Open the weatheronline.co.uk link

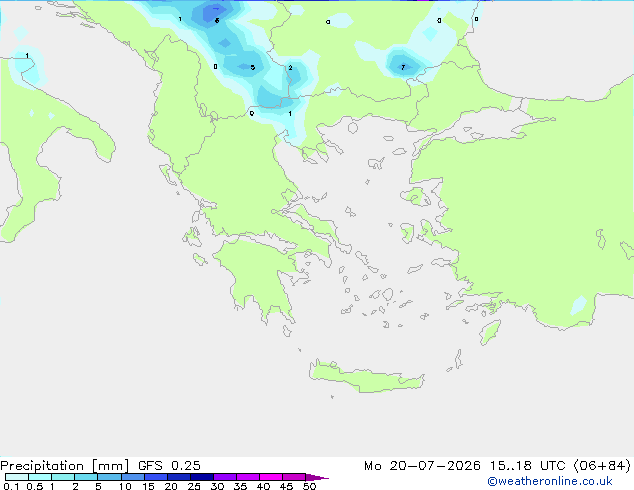pyautogui.click(x=550, y=481)
